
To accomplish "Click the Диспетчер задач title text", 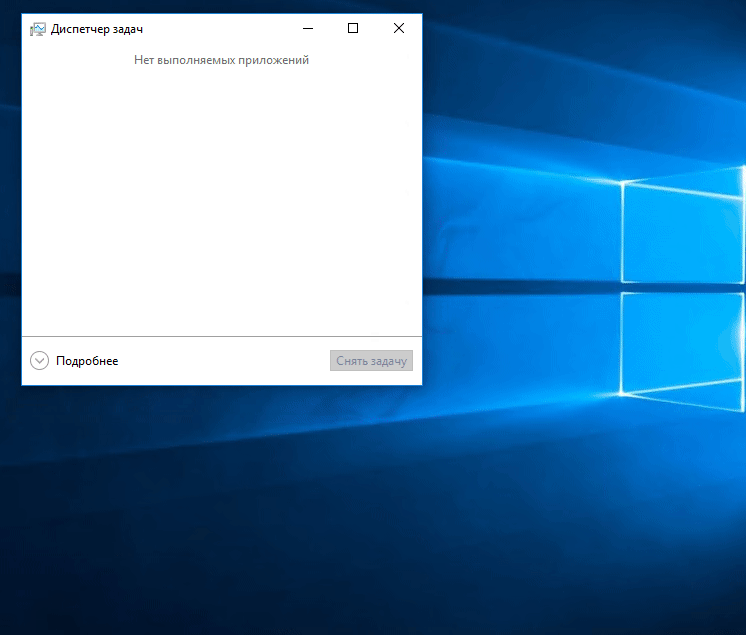I will click(x=97, y=29).
